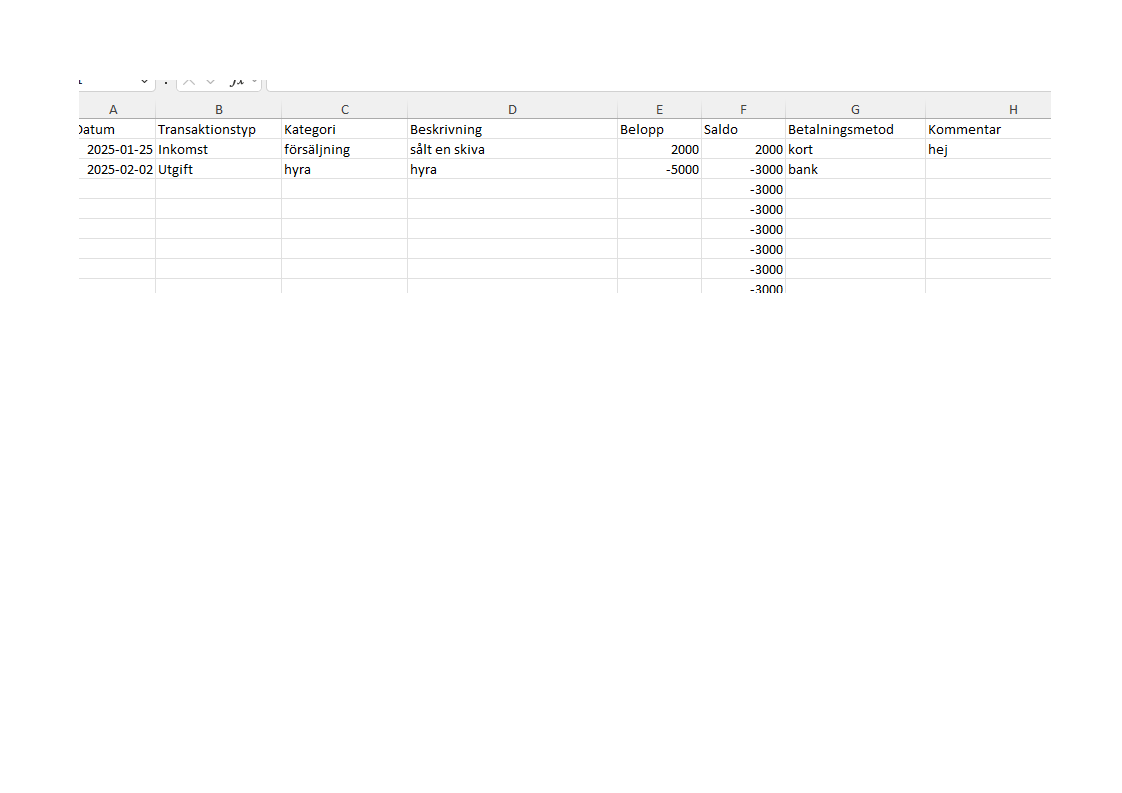Select the Betalningsmetod header cell
The image size is (1122, 793).
coord(855,130)
